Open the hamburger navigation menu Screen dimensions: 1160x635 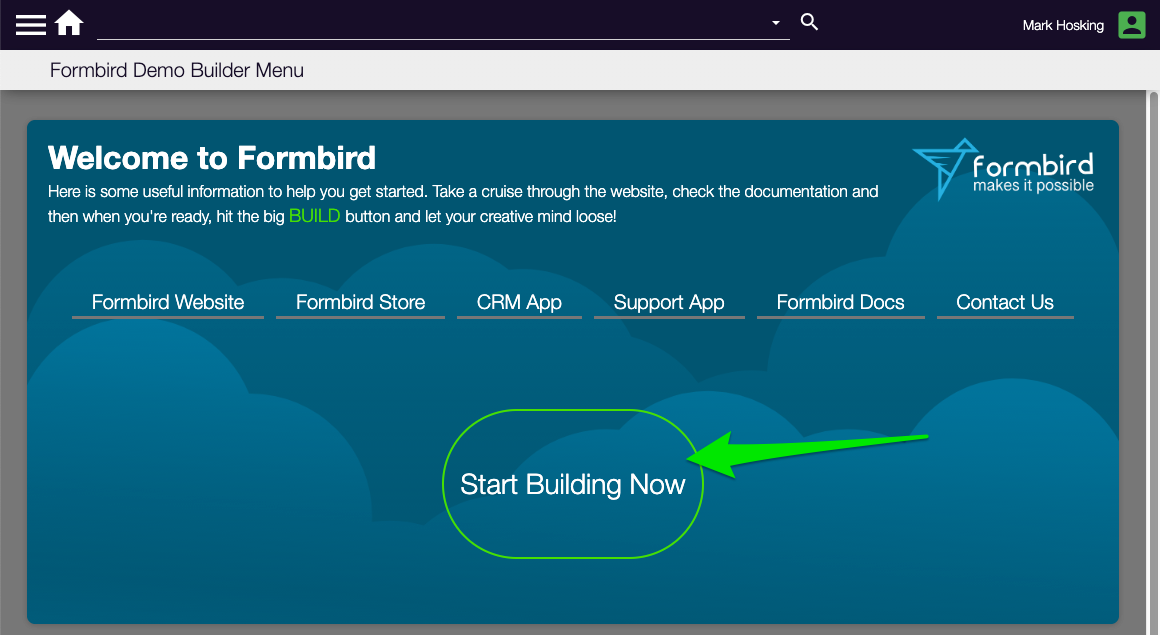(x=31, y=24)
